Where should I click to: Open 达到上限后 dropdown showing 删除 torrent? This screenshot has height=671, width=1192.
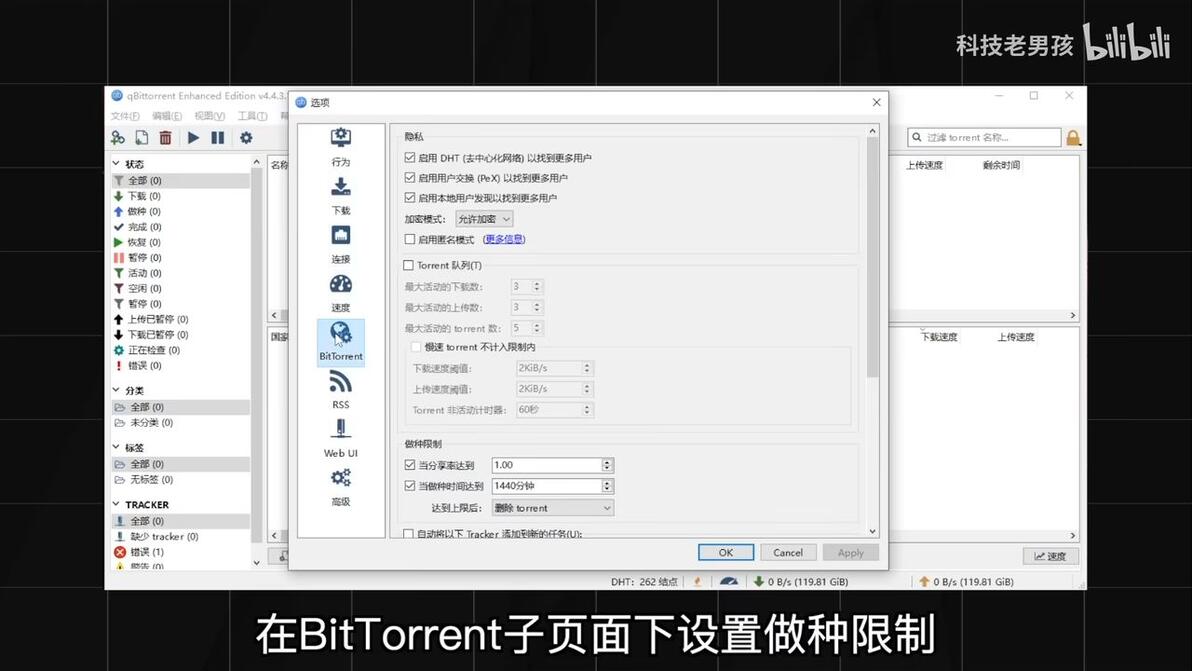[x=553, y=508]
